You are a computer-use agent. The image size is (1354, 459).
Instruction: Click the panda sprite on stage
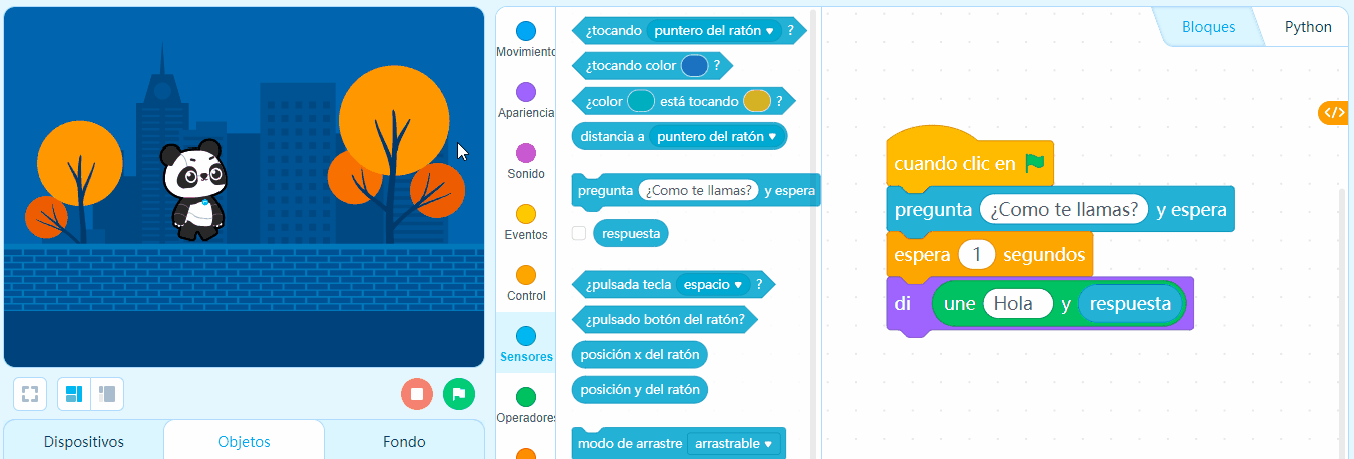[198, 190]
